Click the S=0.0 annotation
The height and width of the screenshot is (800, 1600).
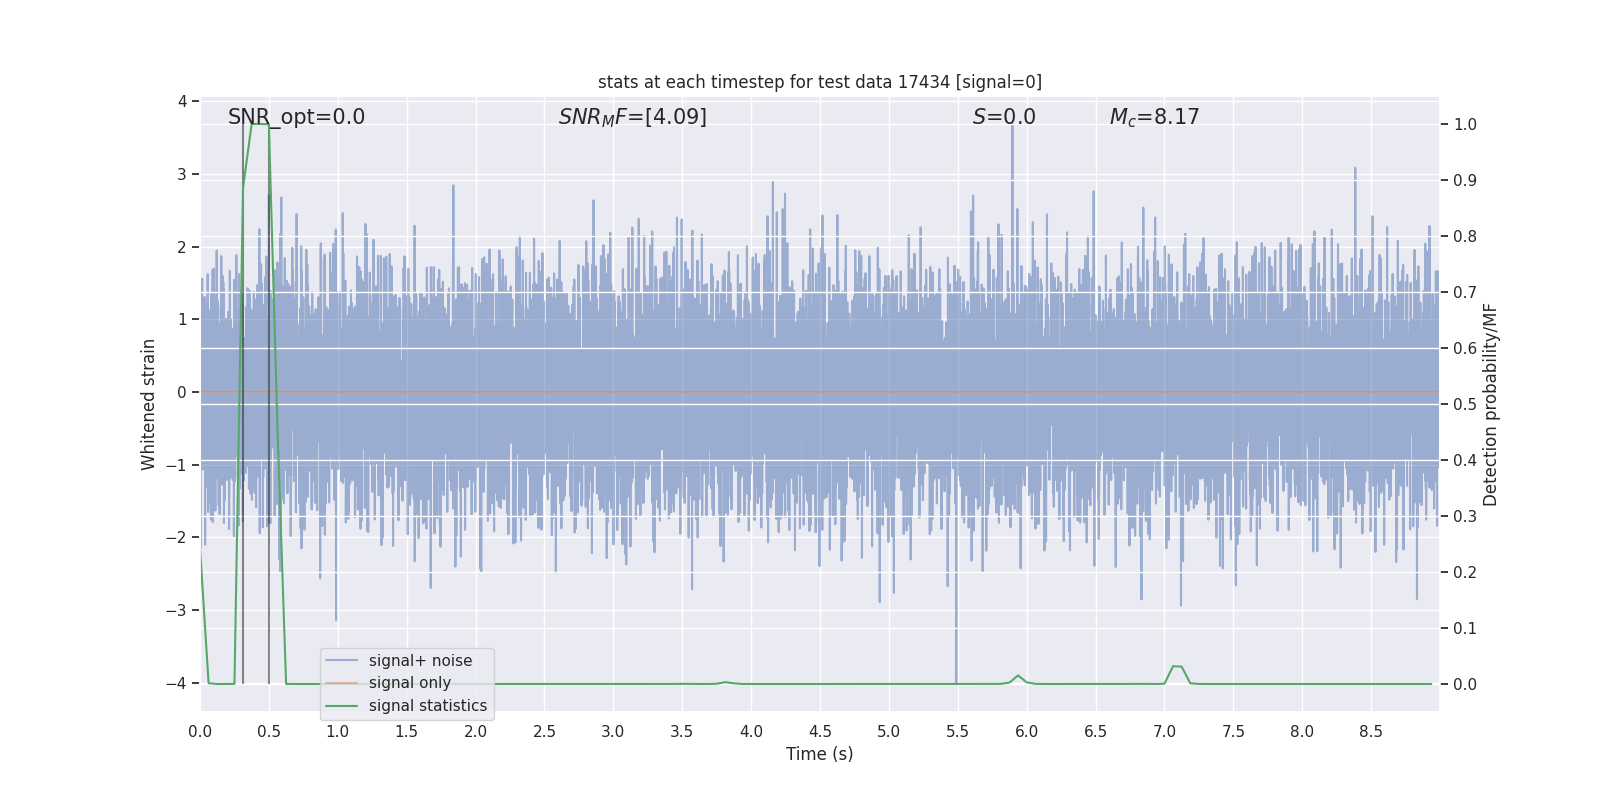[x=1004, y=117]
